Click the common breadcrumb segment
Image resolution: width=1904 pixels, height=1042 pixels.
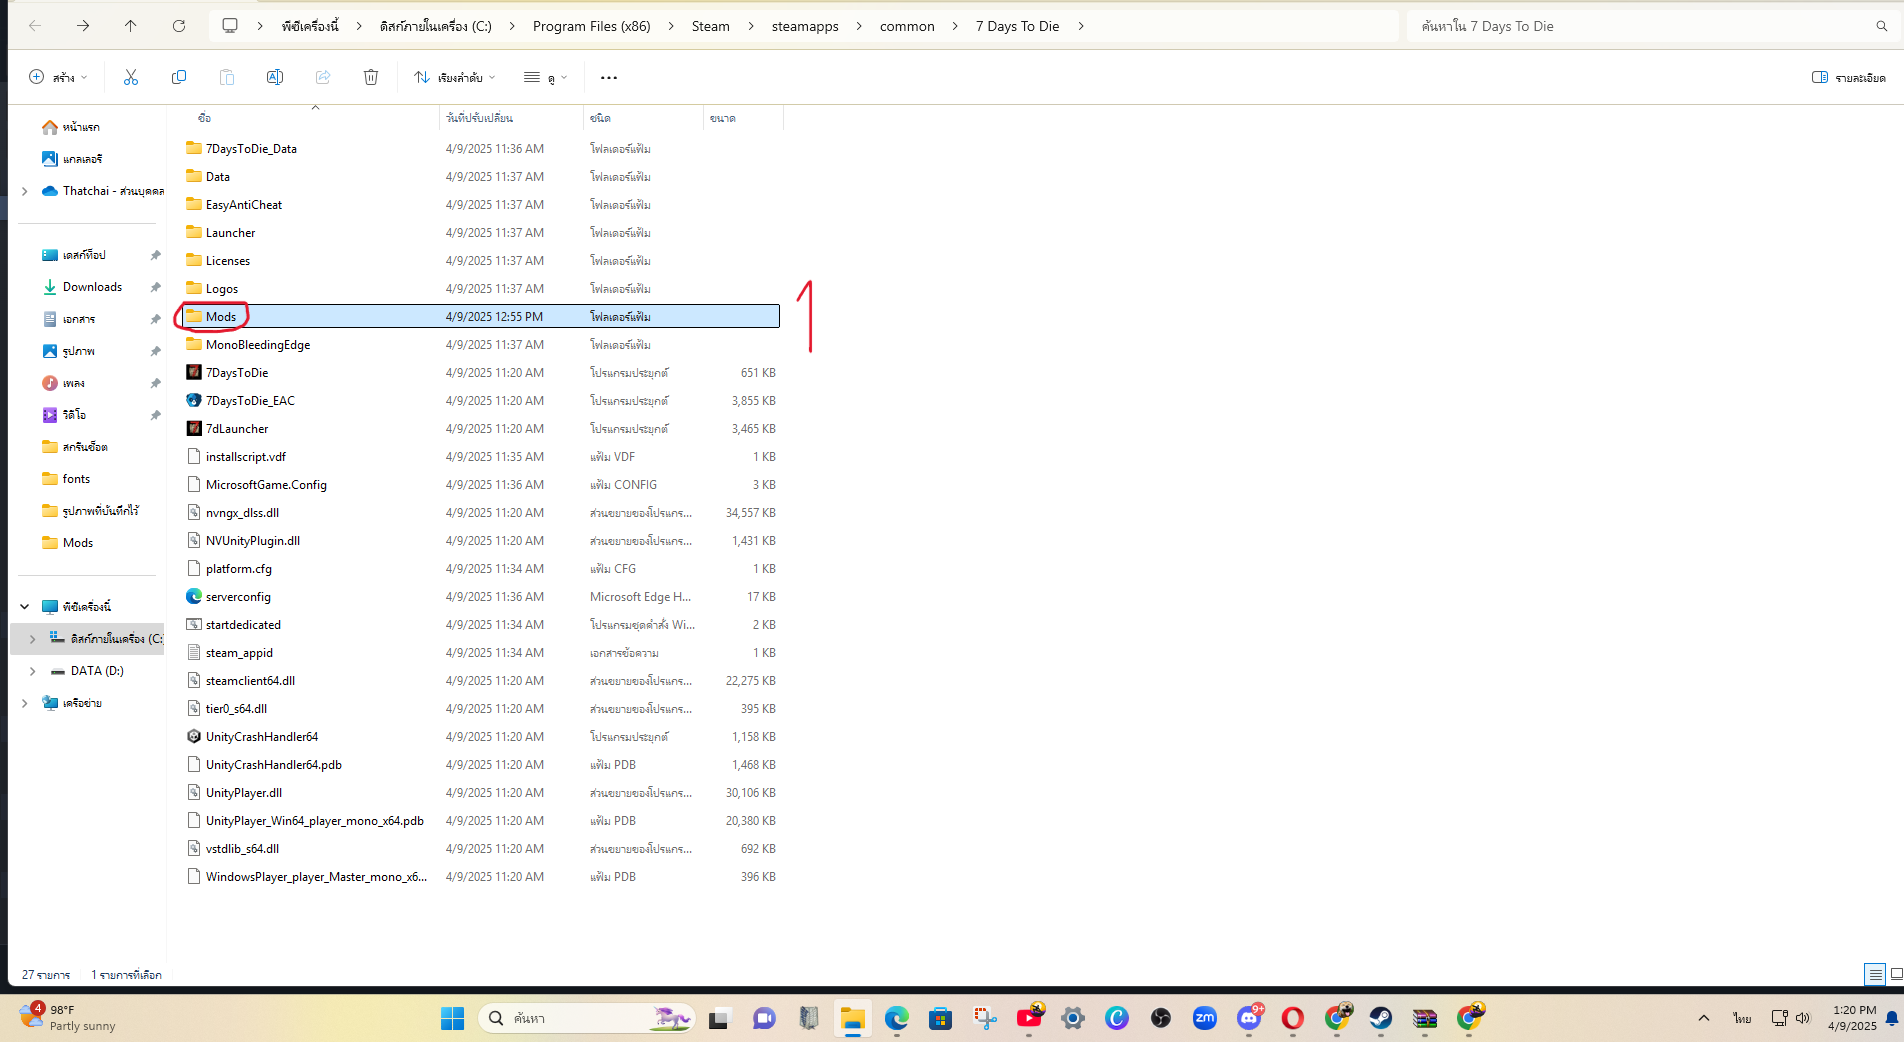coord(907,26)
